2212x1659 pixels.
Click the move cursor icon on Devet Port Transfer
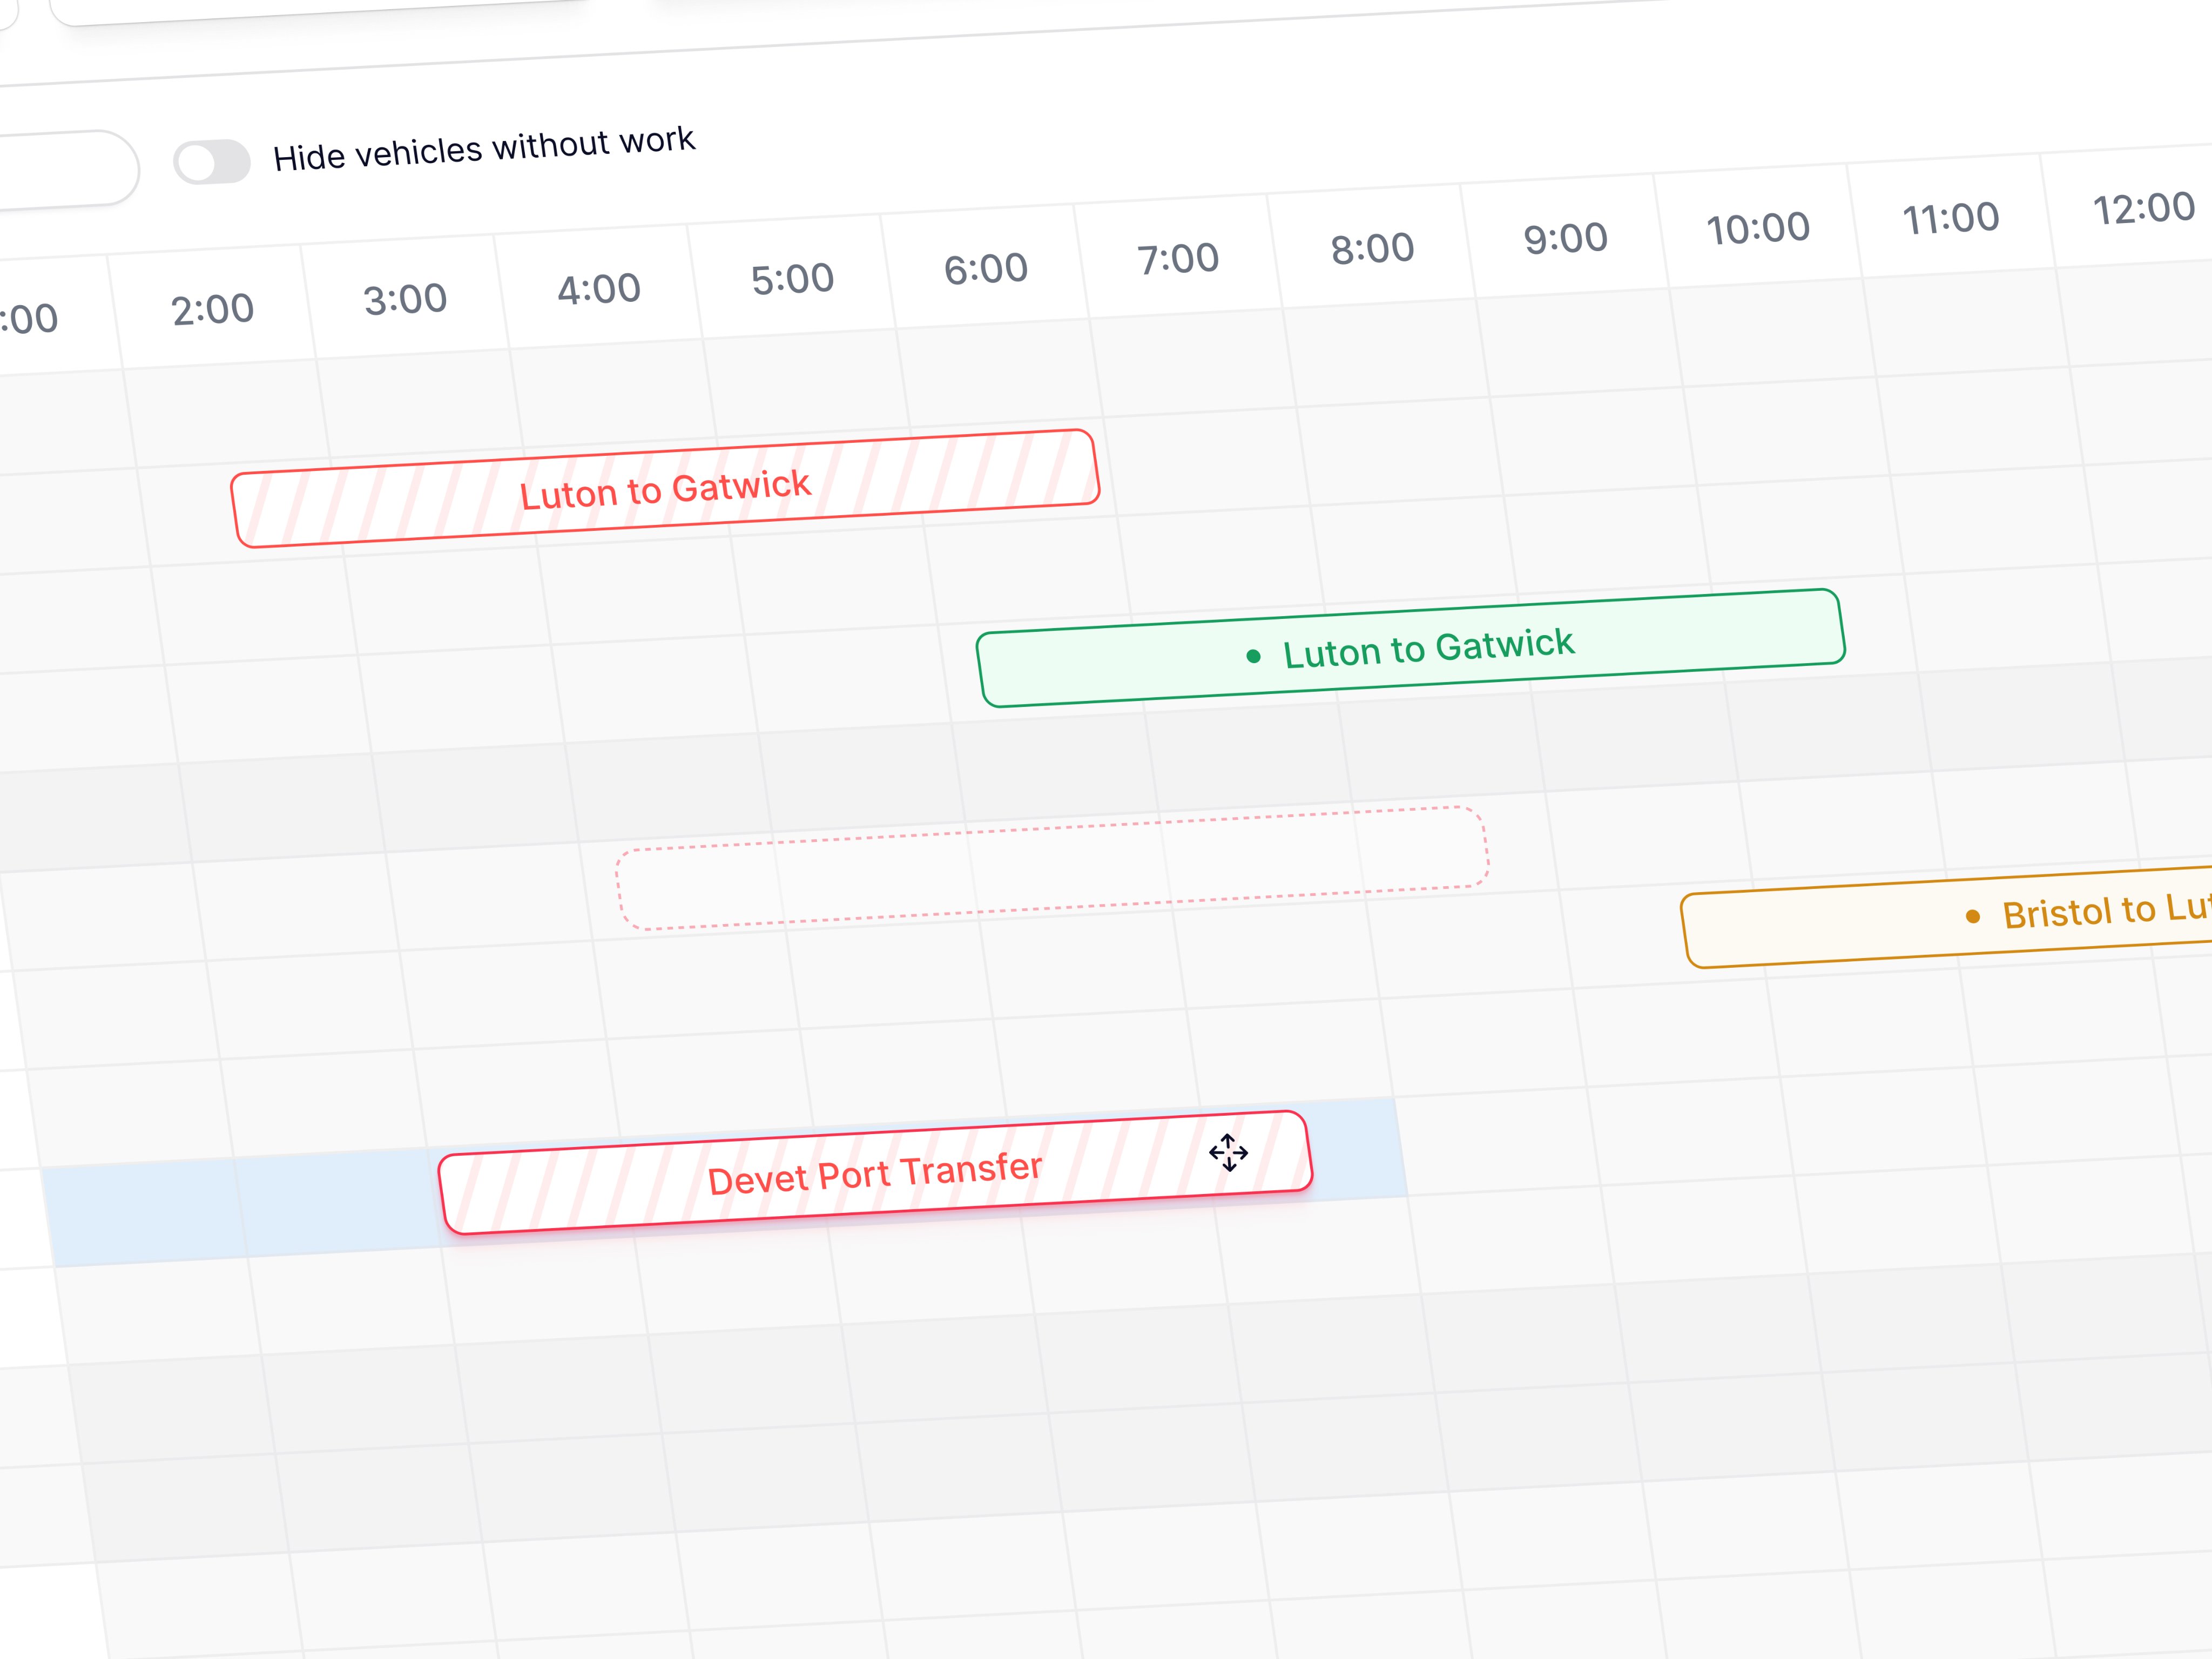click(x=1228, y=1152)
